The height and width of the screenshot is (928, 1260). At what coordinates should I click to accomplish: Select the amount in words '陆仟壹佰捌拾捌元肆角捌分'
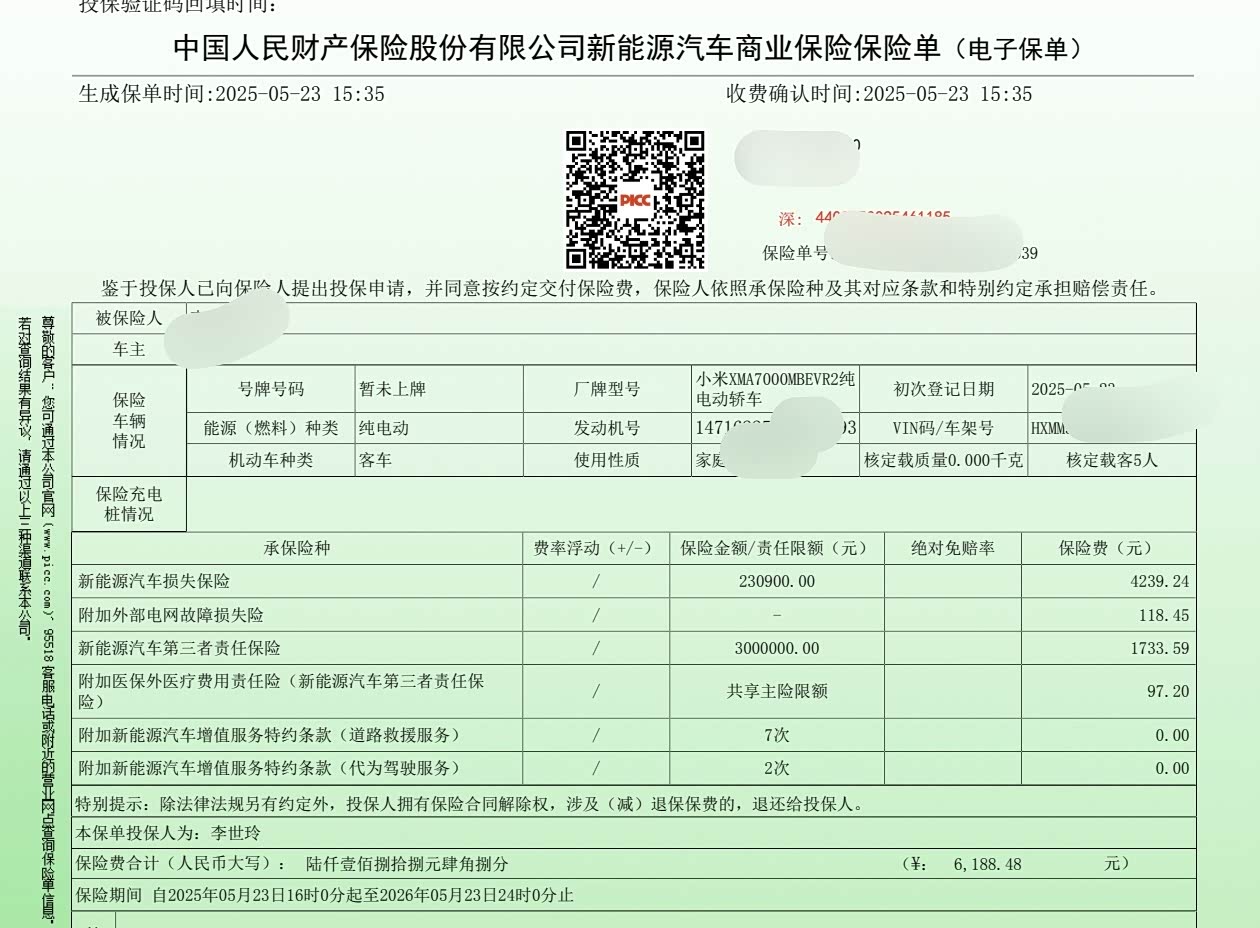click(408, 864)
